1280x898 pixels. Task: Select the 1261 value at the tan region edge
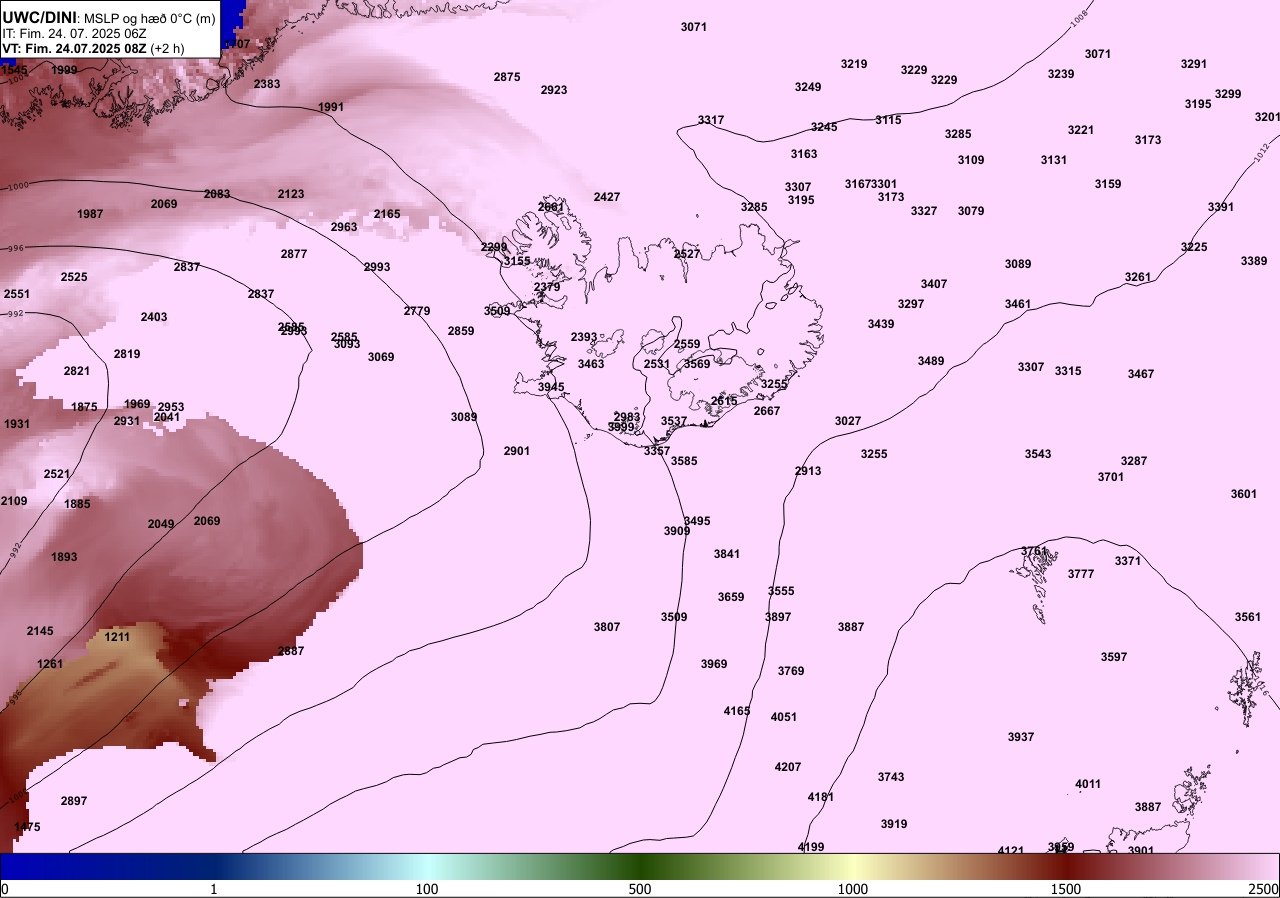(x=50, y=664)
